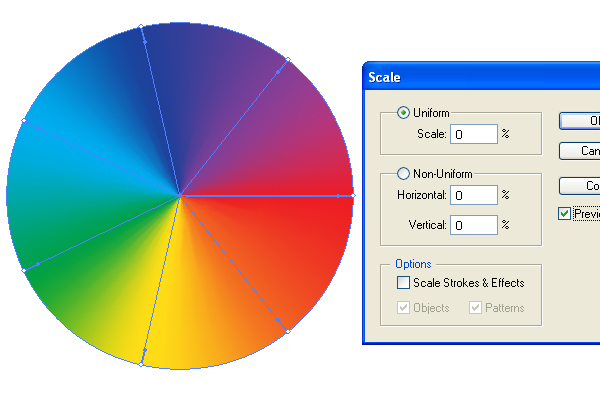
Task: Click the Uniform Scale percentage field
Action: point(473,134)
